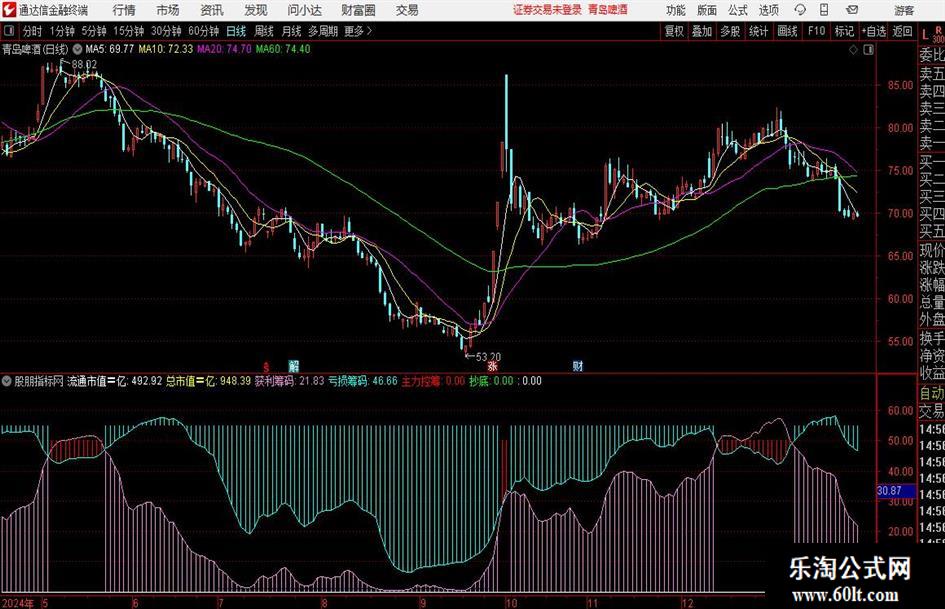
Task: Click the 叠加 overlay button
Action: pyautogui.click(x=702, y=31)
